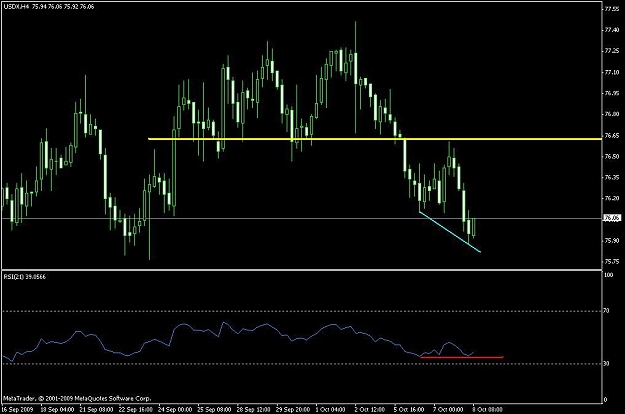Click the 24 Sep 00:00 time label

(x=175, y=410)
